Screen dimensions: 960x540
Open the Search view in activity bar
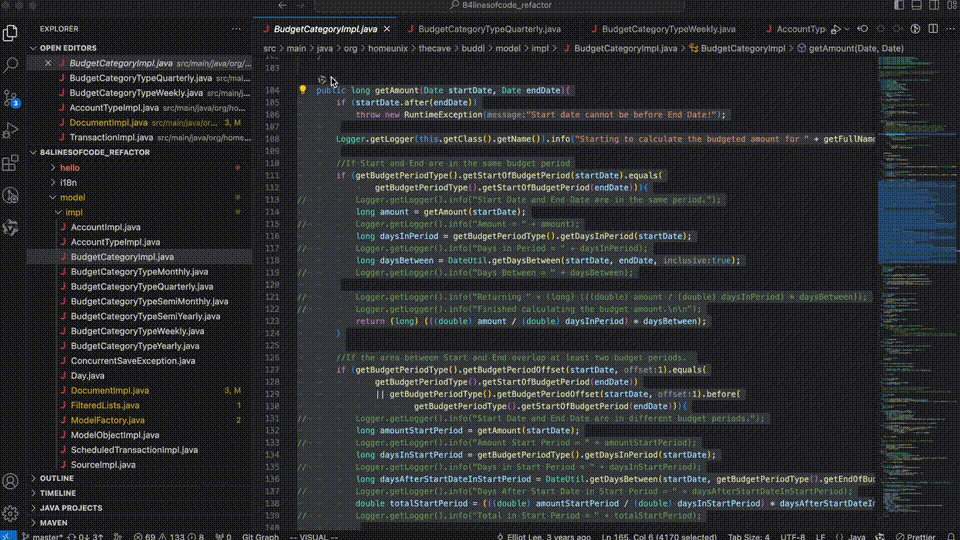tap(11, 65)
